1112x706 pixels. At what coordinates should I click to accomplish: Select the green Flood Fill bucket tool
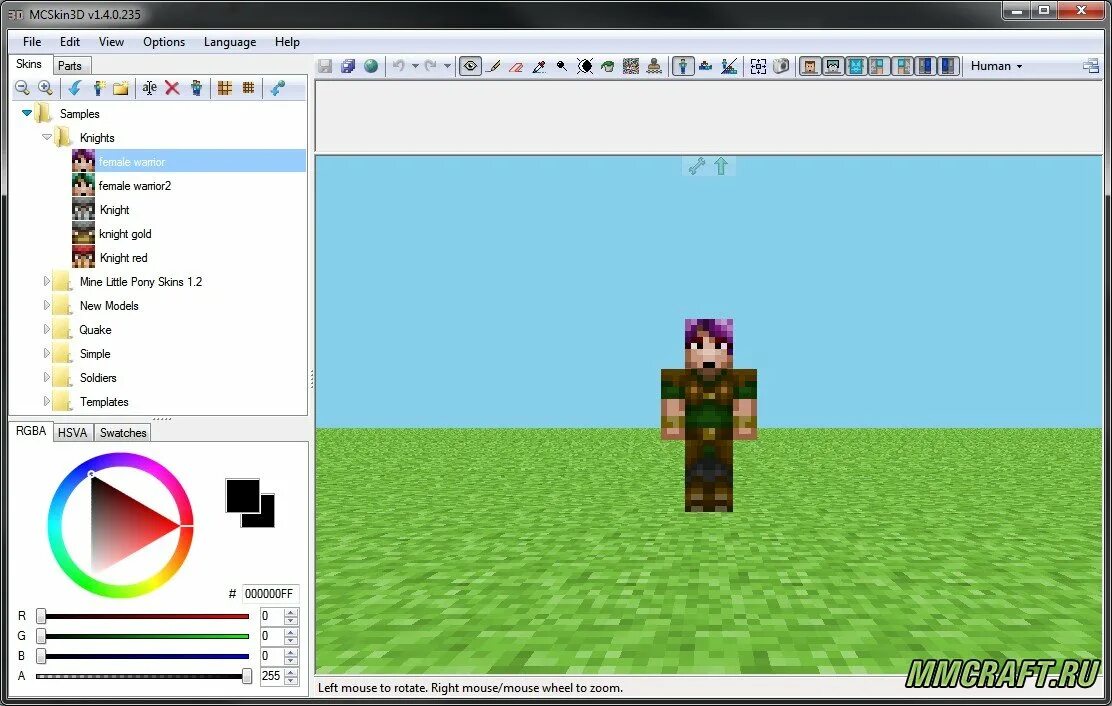(x=608, y=66)
